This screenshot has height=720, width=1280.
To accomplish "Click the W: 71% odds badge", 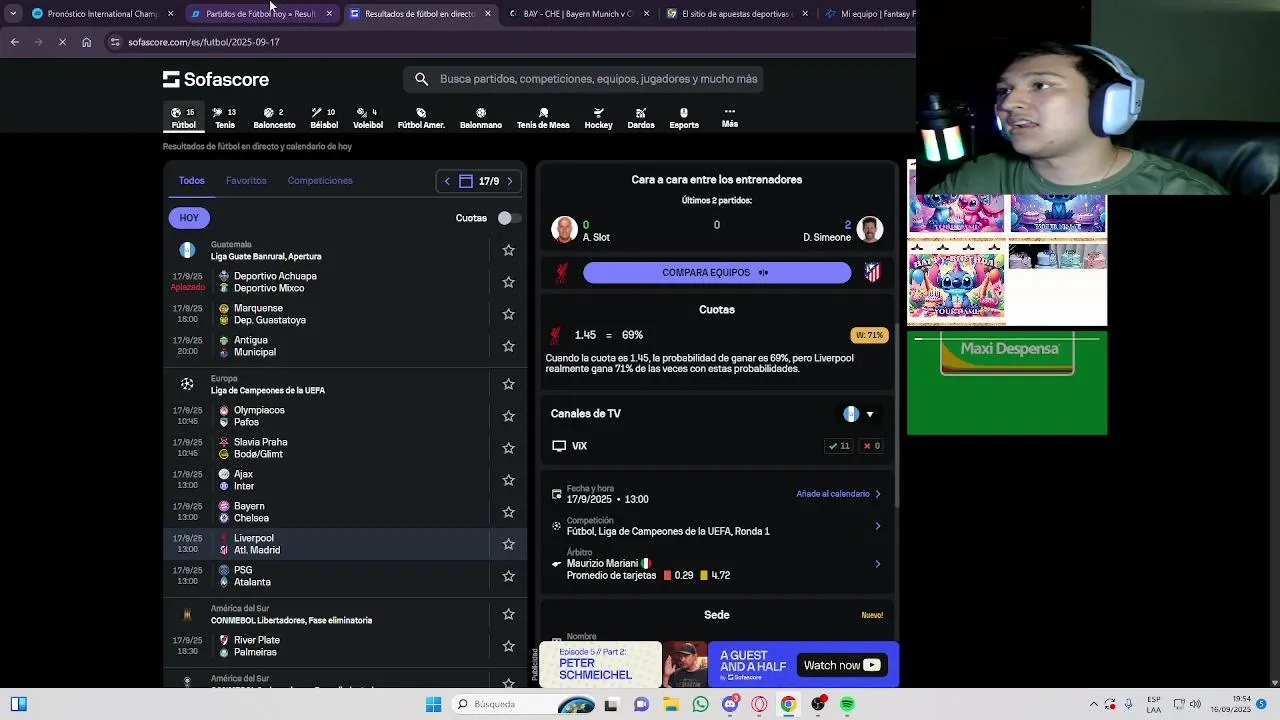I will tap(869, 335).
